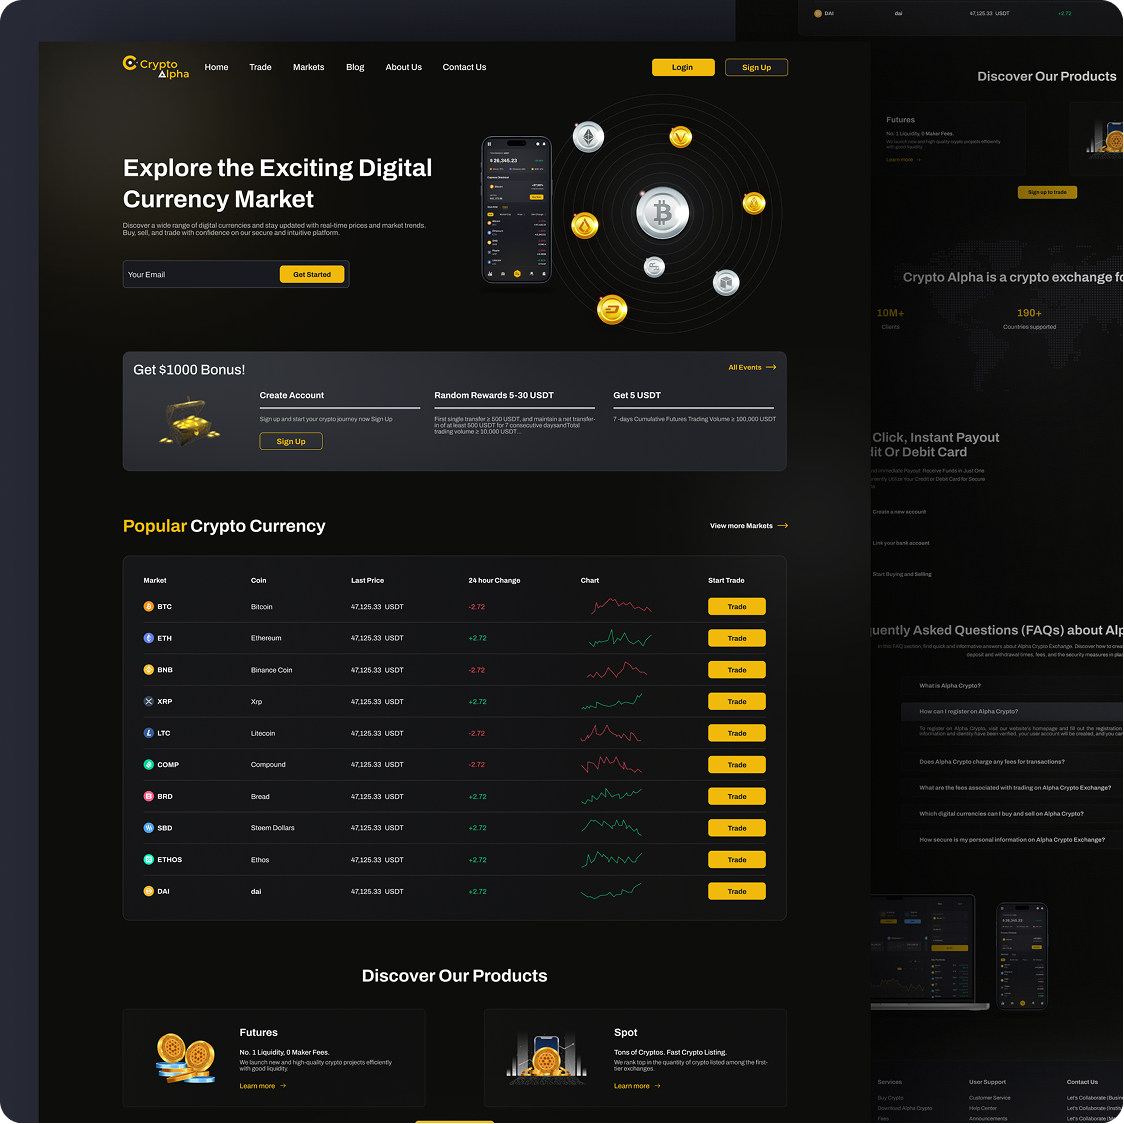Click the Crypto Alpha logo icon
The width and height of the screenshot is (1124, 1124).
tap(129, 63)
